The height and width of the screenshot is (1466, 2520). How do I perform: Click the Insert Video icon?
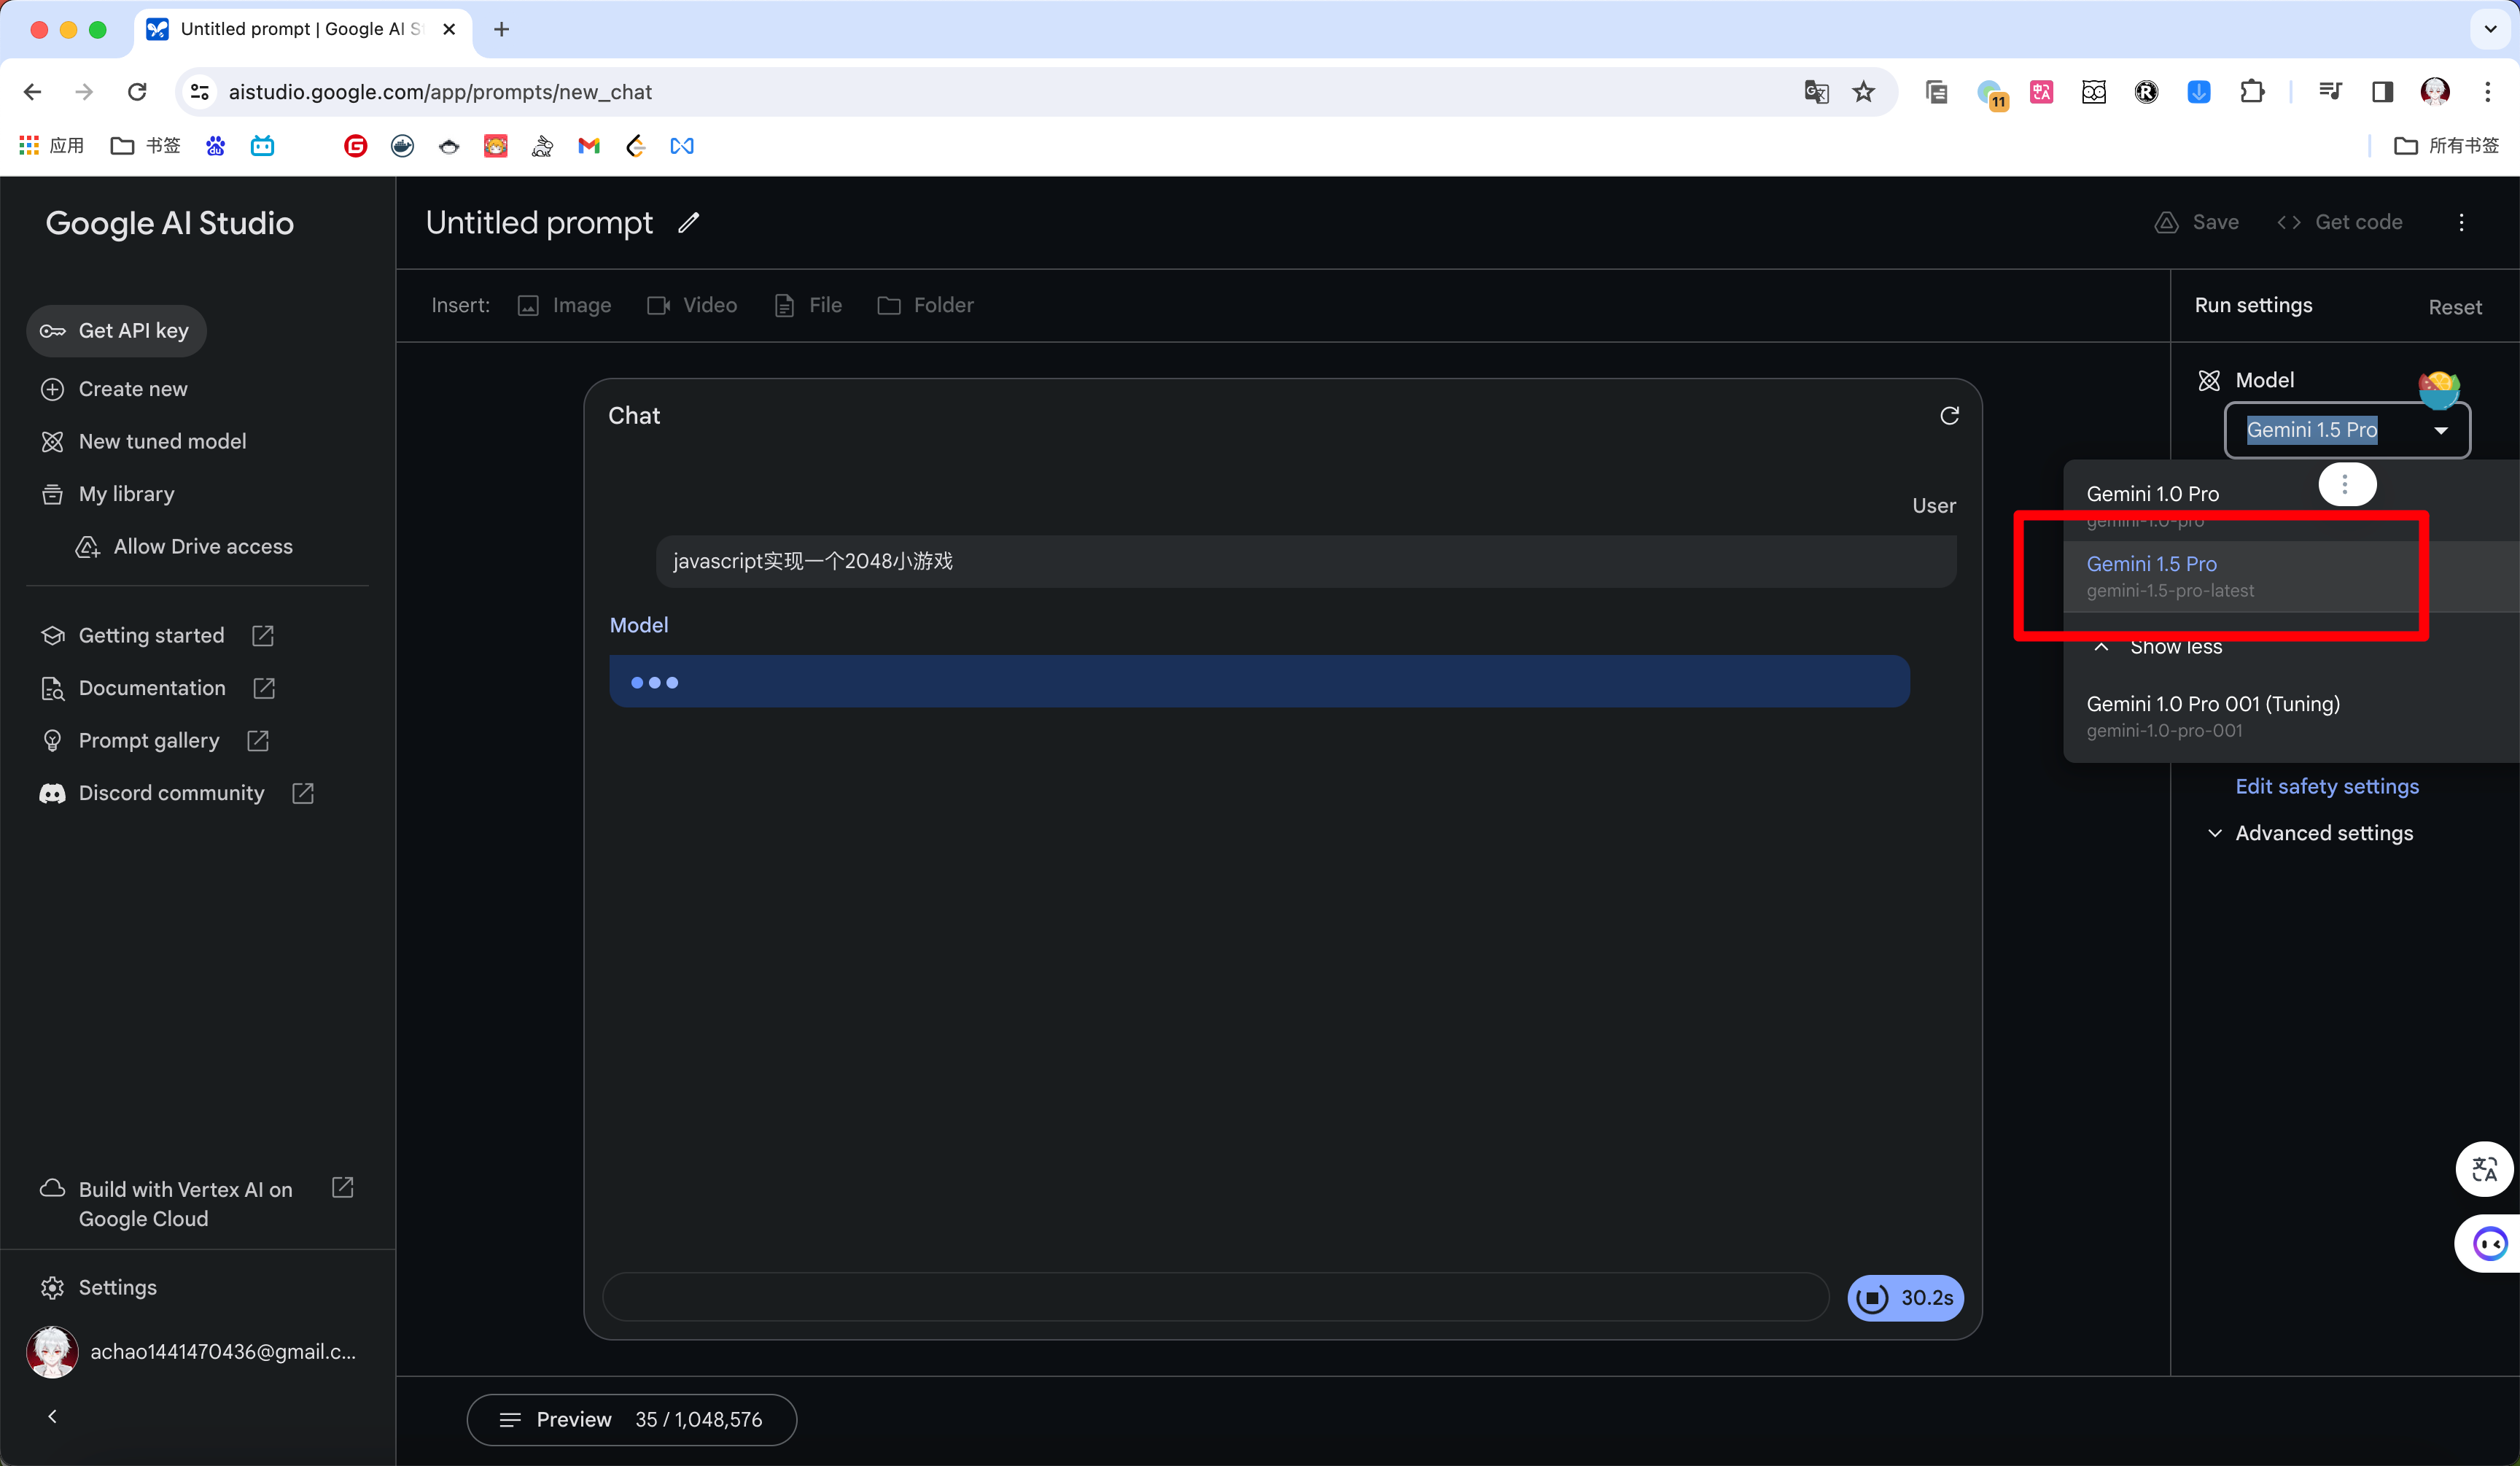[x=658, y=306]
